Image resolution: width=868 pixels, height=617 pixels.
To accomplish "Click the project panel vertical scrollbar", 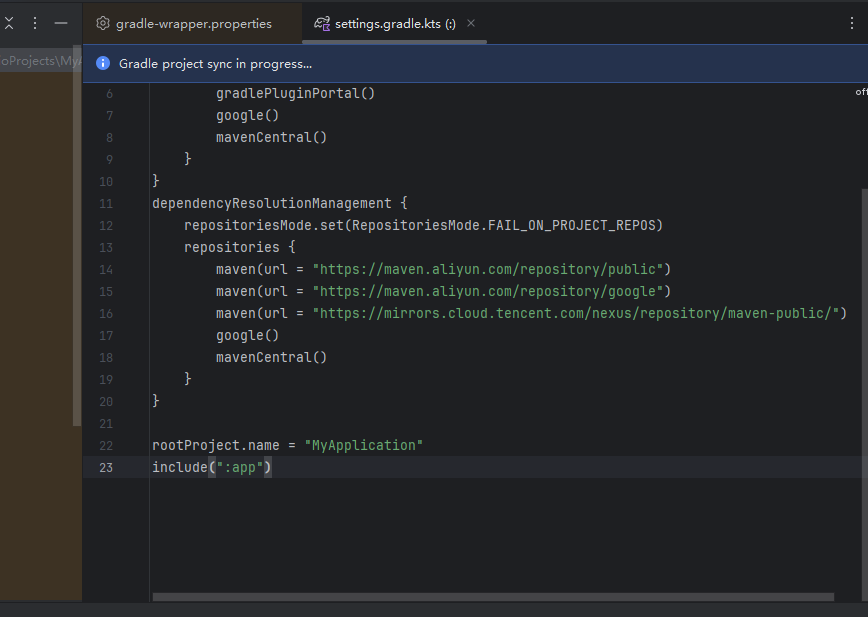I will pos(77,235).
